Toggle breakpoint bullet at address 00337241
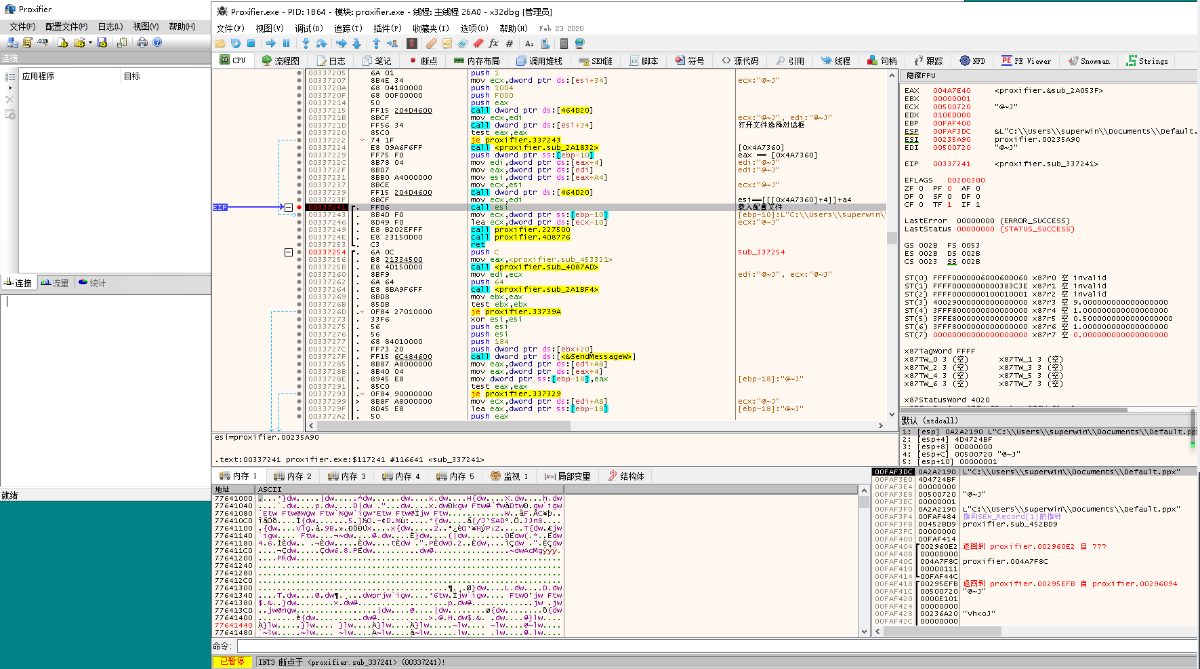1200x669 pixels. click(x=299, y=207)
